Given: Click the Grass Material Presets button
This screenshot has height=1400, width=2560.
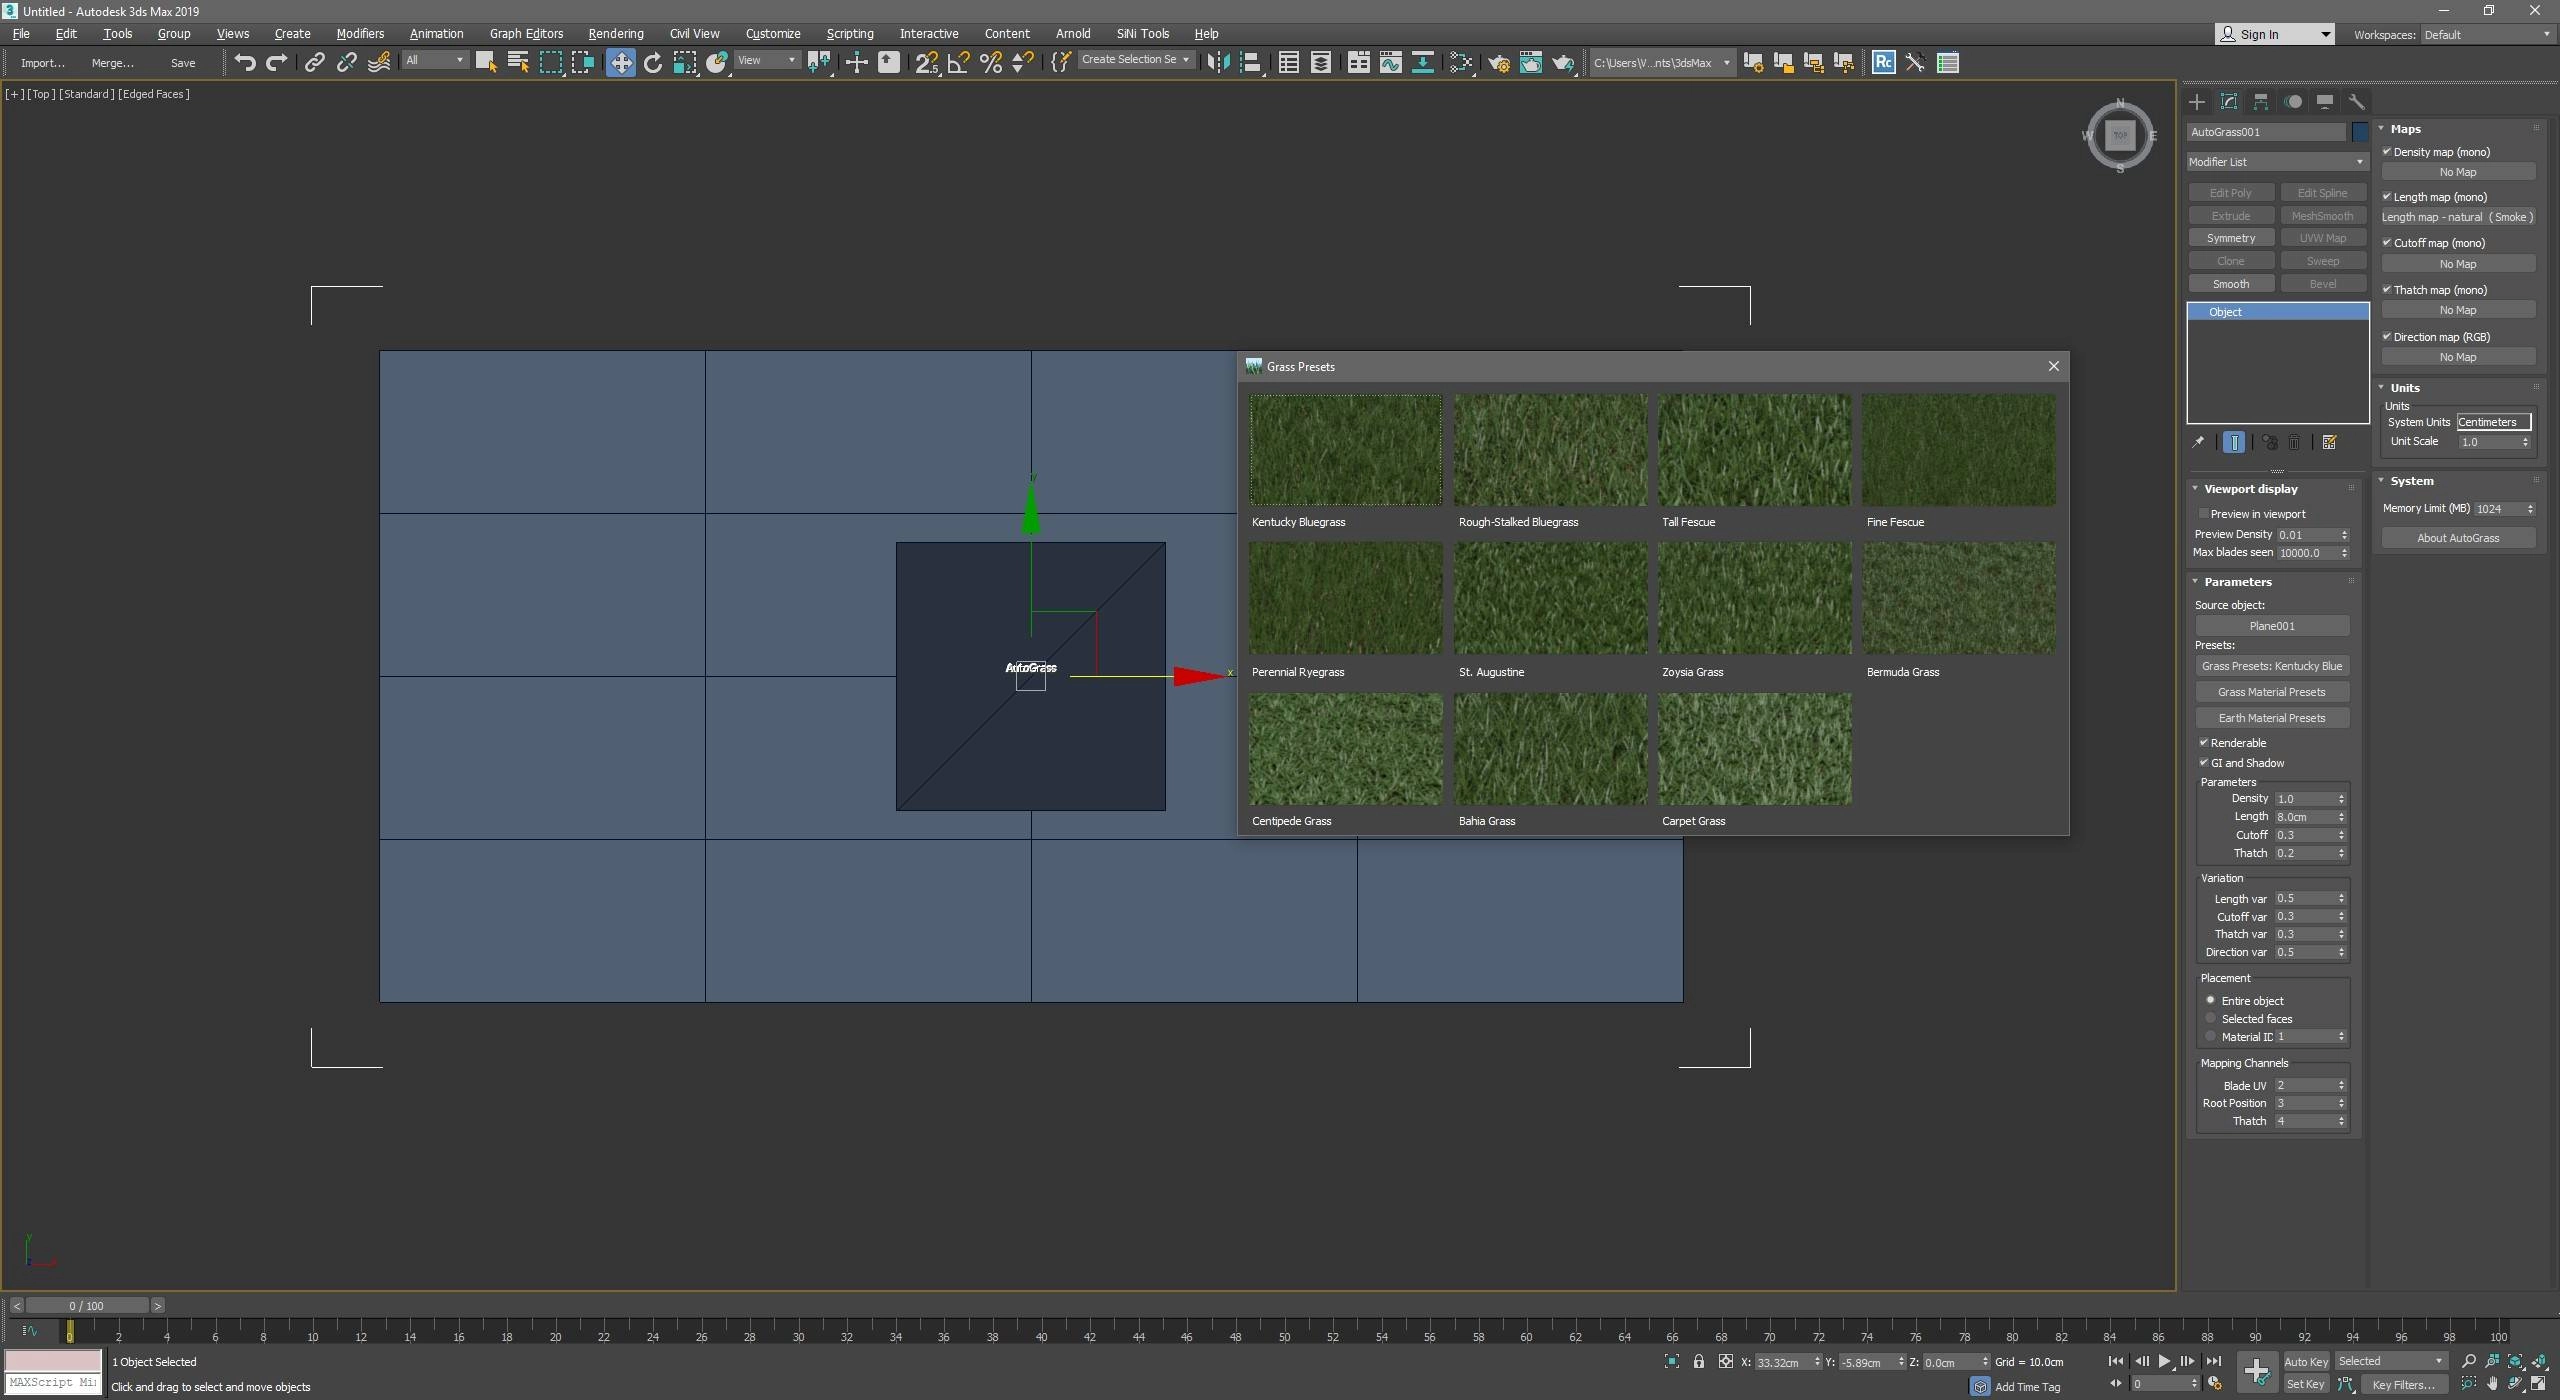Looking at the screenshot, I should [x=2271, y=691].
